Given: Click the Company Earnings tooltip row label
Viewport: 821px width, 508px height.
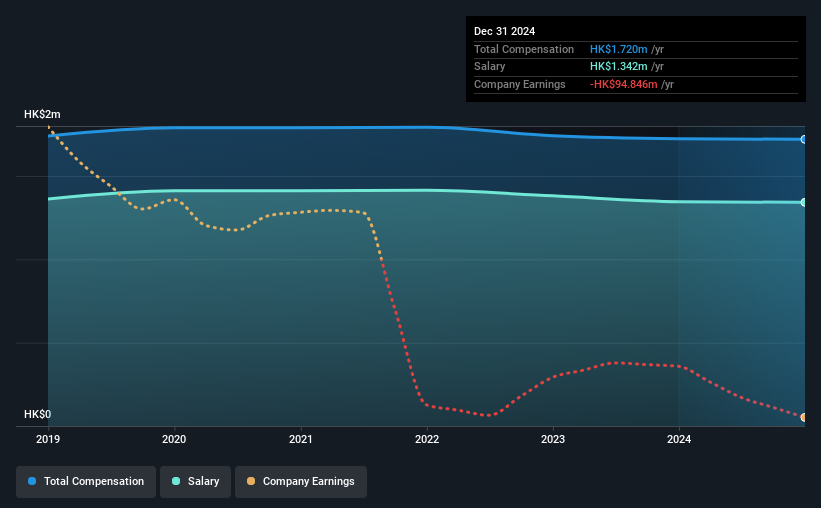Looking at the screenshot, I should (520, 84).
